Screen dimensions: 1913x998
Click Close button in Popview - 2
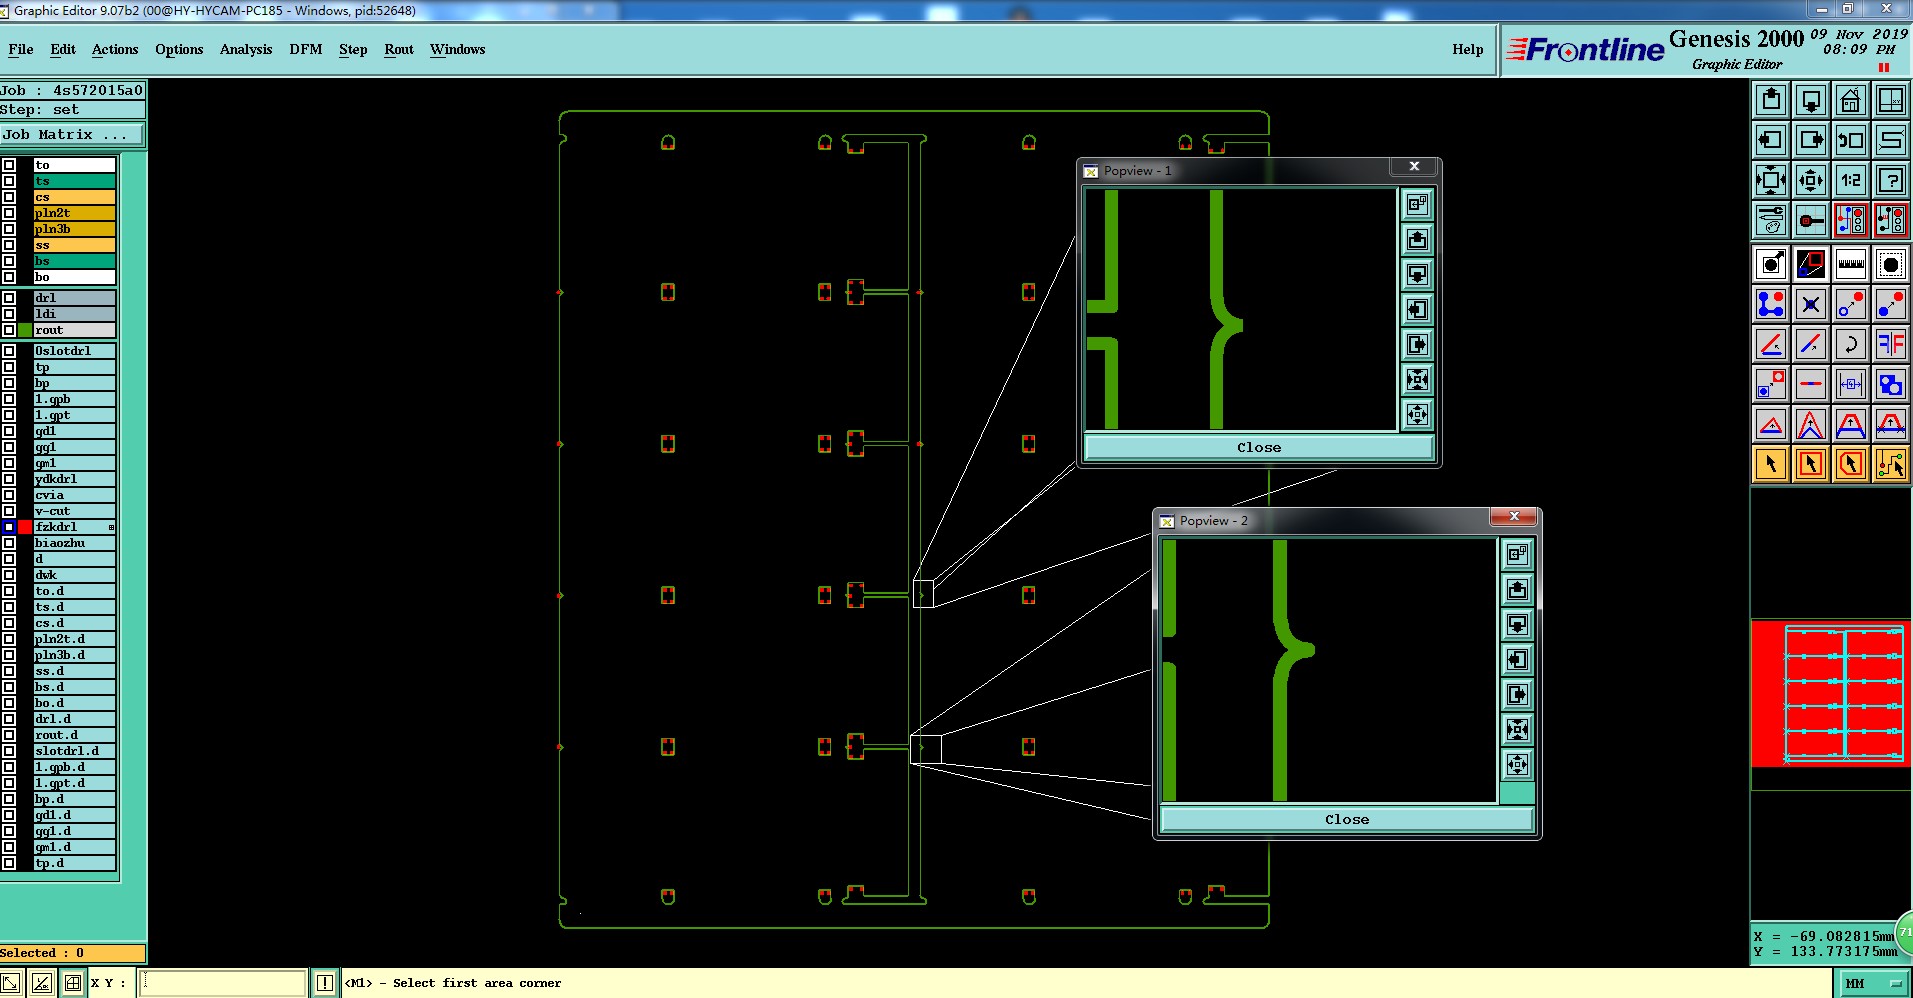pos(1347,819)
